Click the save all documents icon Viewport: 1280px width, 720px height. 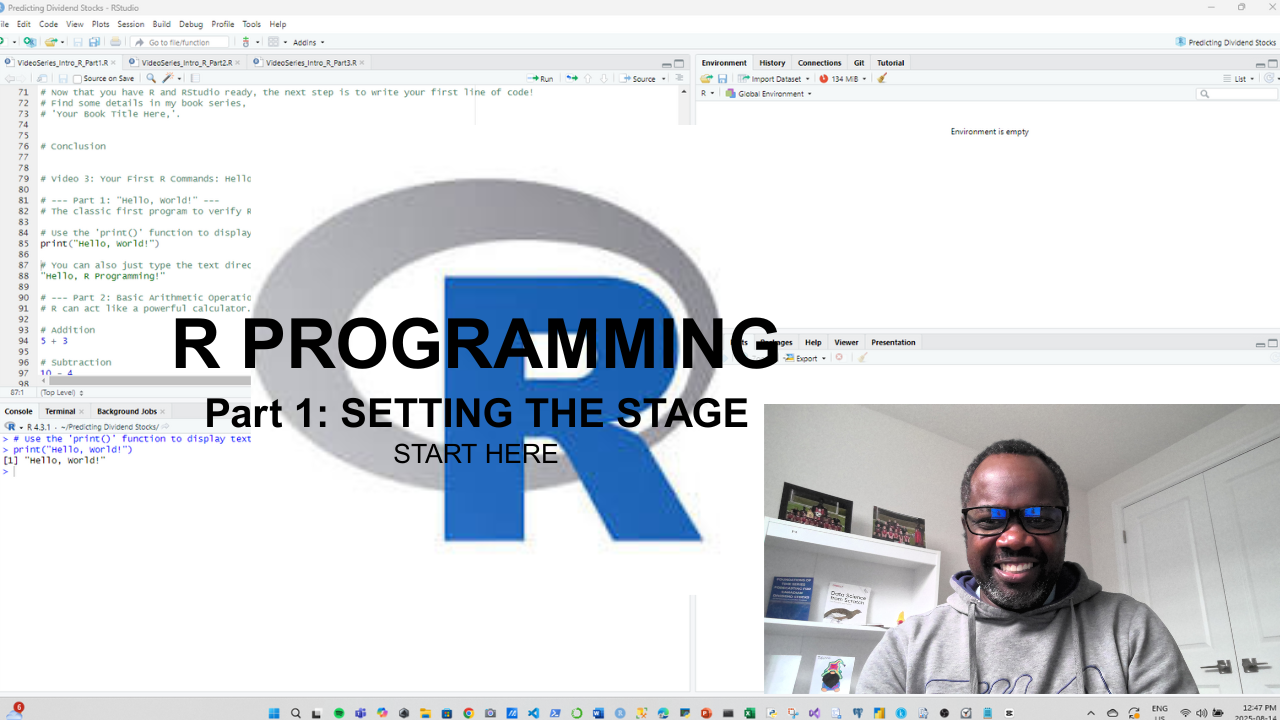coord(94,41)
